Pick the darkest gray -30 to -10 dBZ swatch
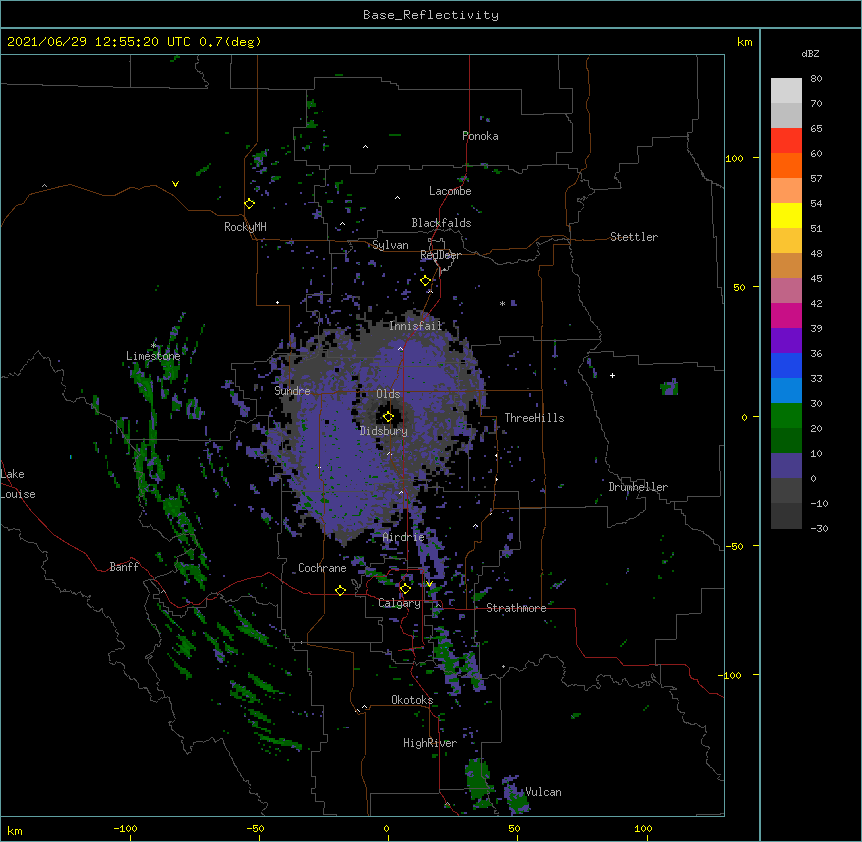 (786, 516)
